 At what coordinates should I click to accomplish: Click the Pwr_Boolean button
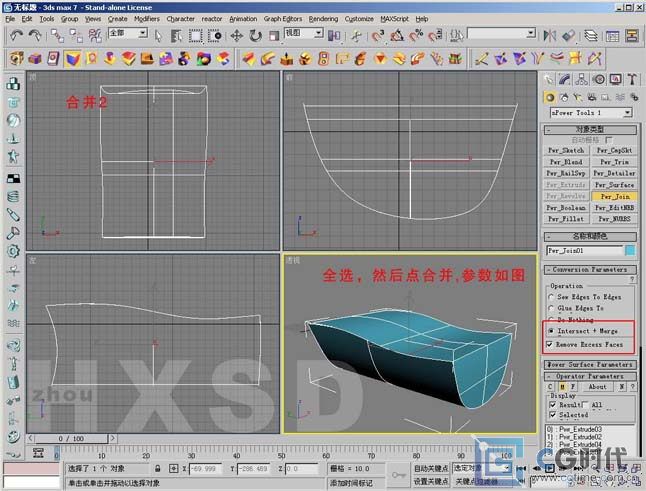click(x=566, y=208)
